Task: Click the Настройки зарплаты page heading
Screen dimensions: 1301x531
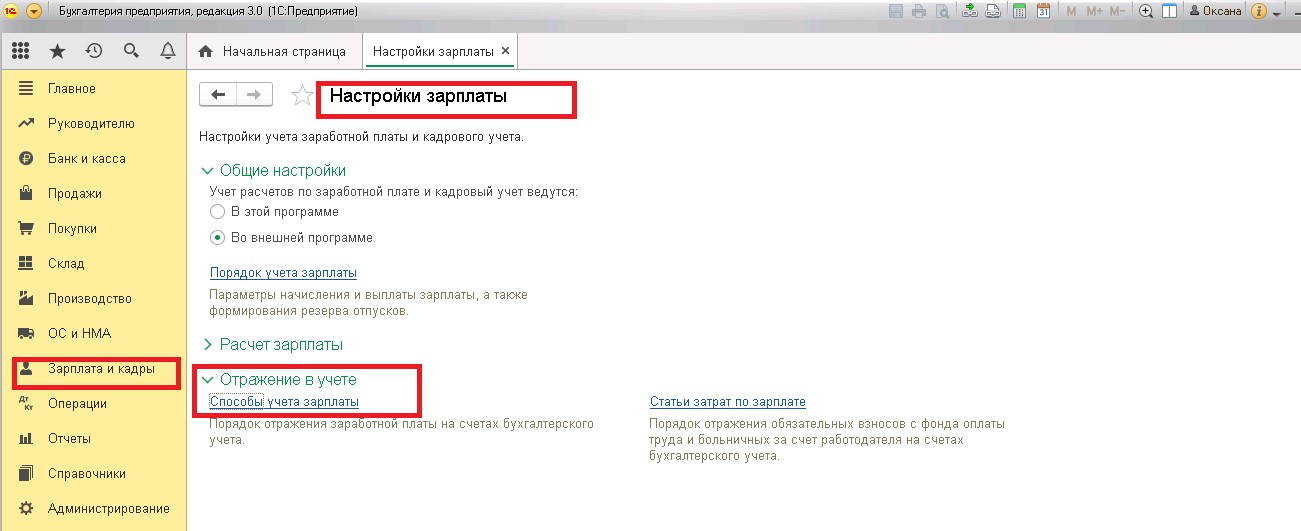Action: [x=419, y=97]
